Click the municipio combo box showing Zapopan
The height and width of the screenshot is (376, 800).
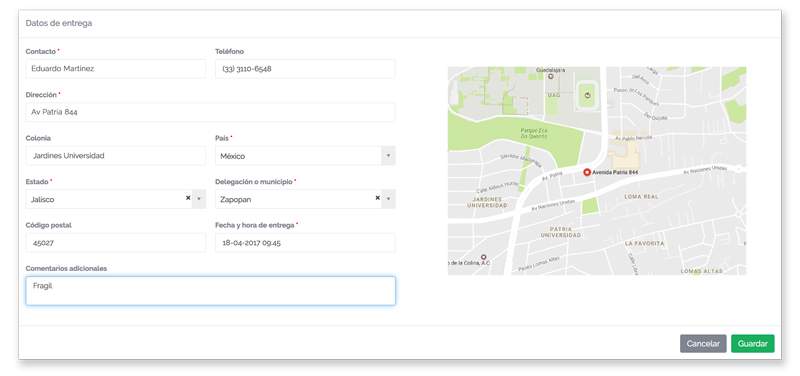click(305, 199)
